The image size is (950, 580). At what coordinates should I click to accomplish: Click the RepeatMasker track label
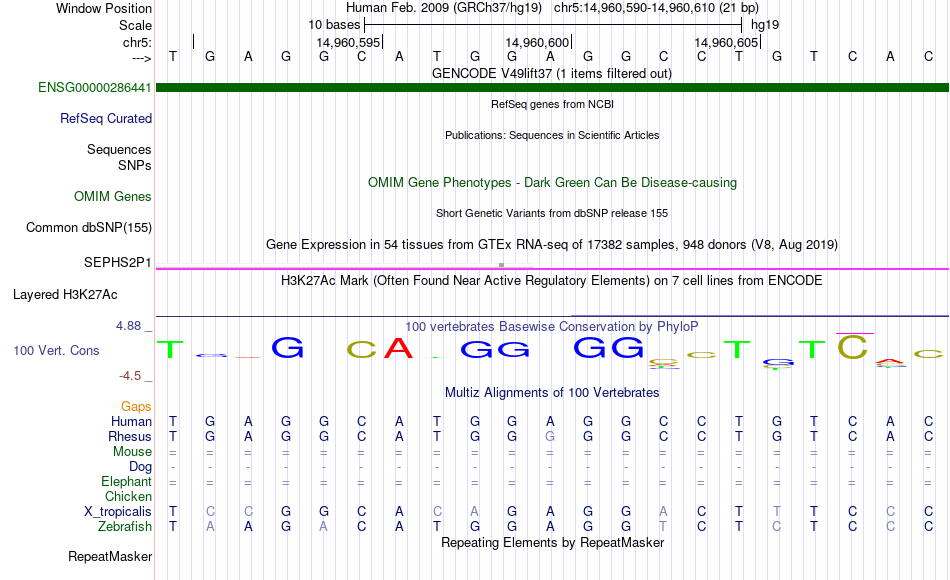[x=110, y=556]
